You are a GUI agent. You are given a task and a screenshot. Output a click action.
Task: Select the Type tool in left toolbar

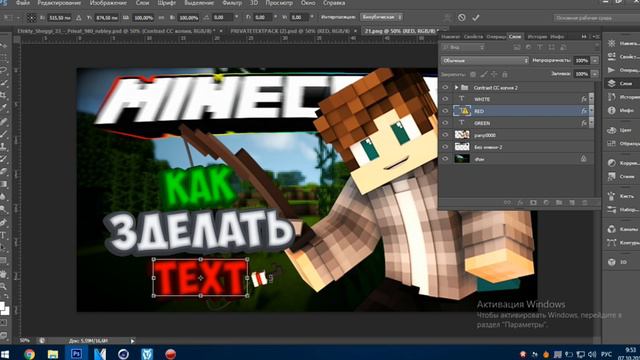(x=4, y=236)
